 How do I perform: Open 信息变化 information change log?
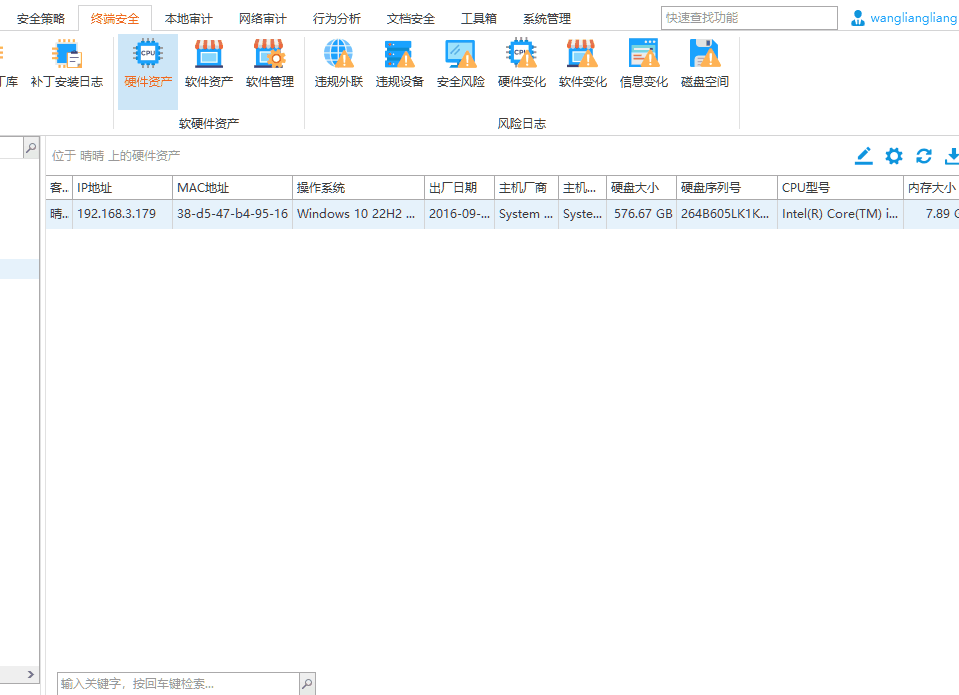click(x=644, y=64)
